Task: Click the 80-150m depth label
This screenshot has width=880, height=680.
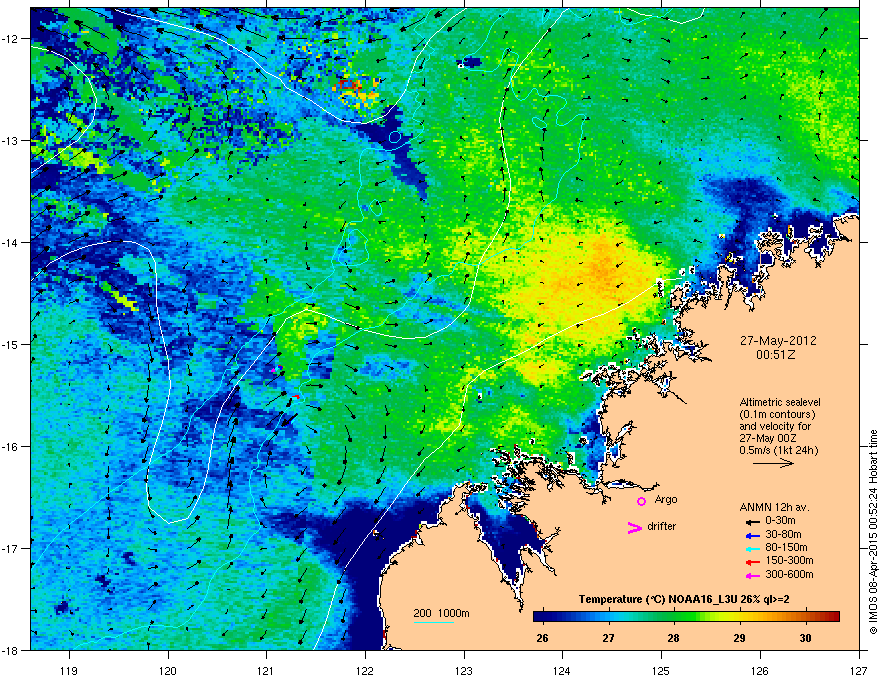Action: pos(786,548)
